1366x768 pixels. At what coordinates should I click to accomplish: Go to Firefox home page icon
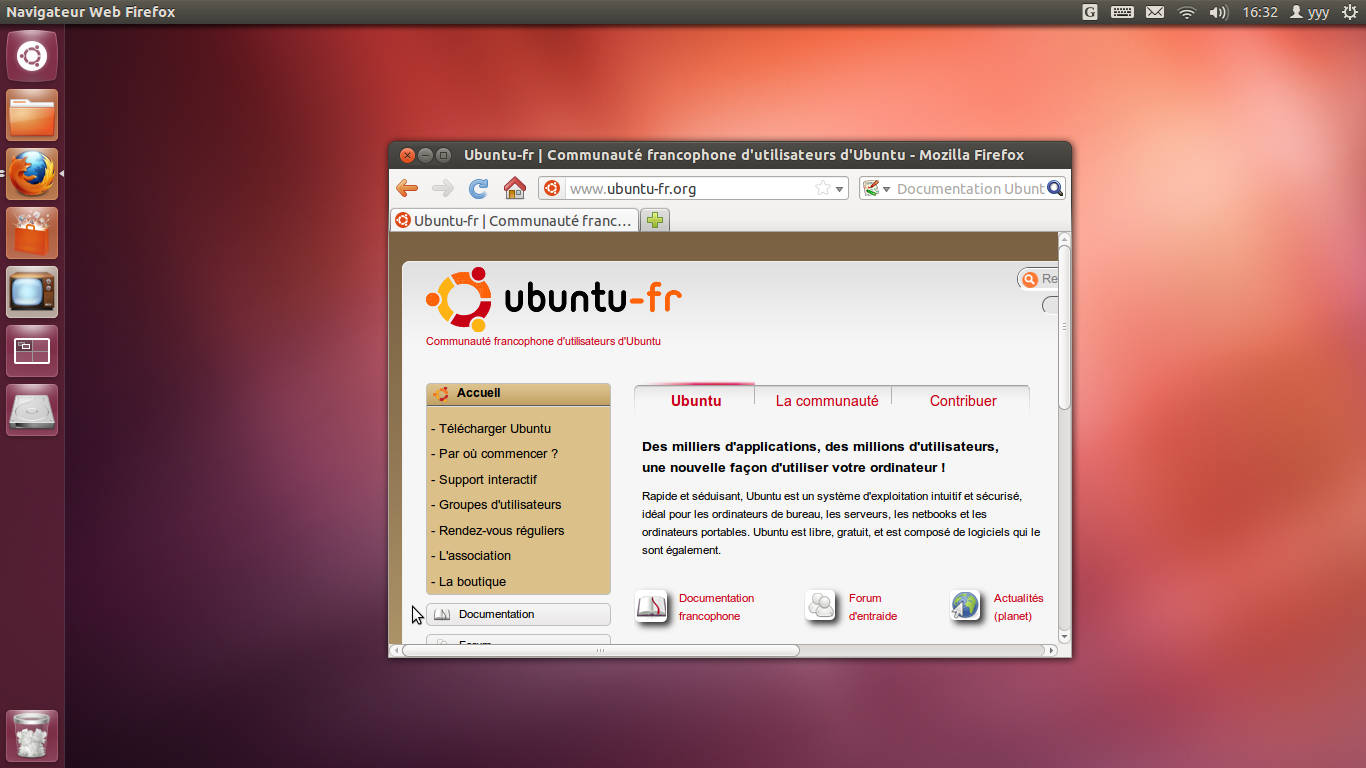[x=515, y=188]
